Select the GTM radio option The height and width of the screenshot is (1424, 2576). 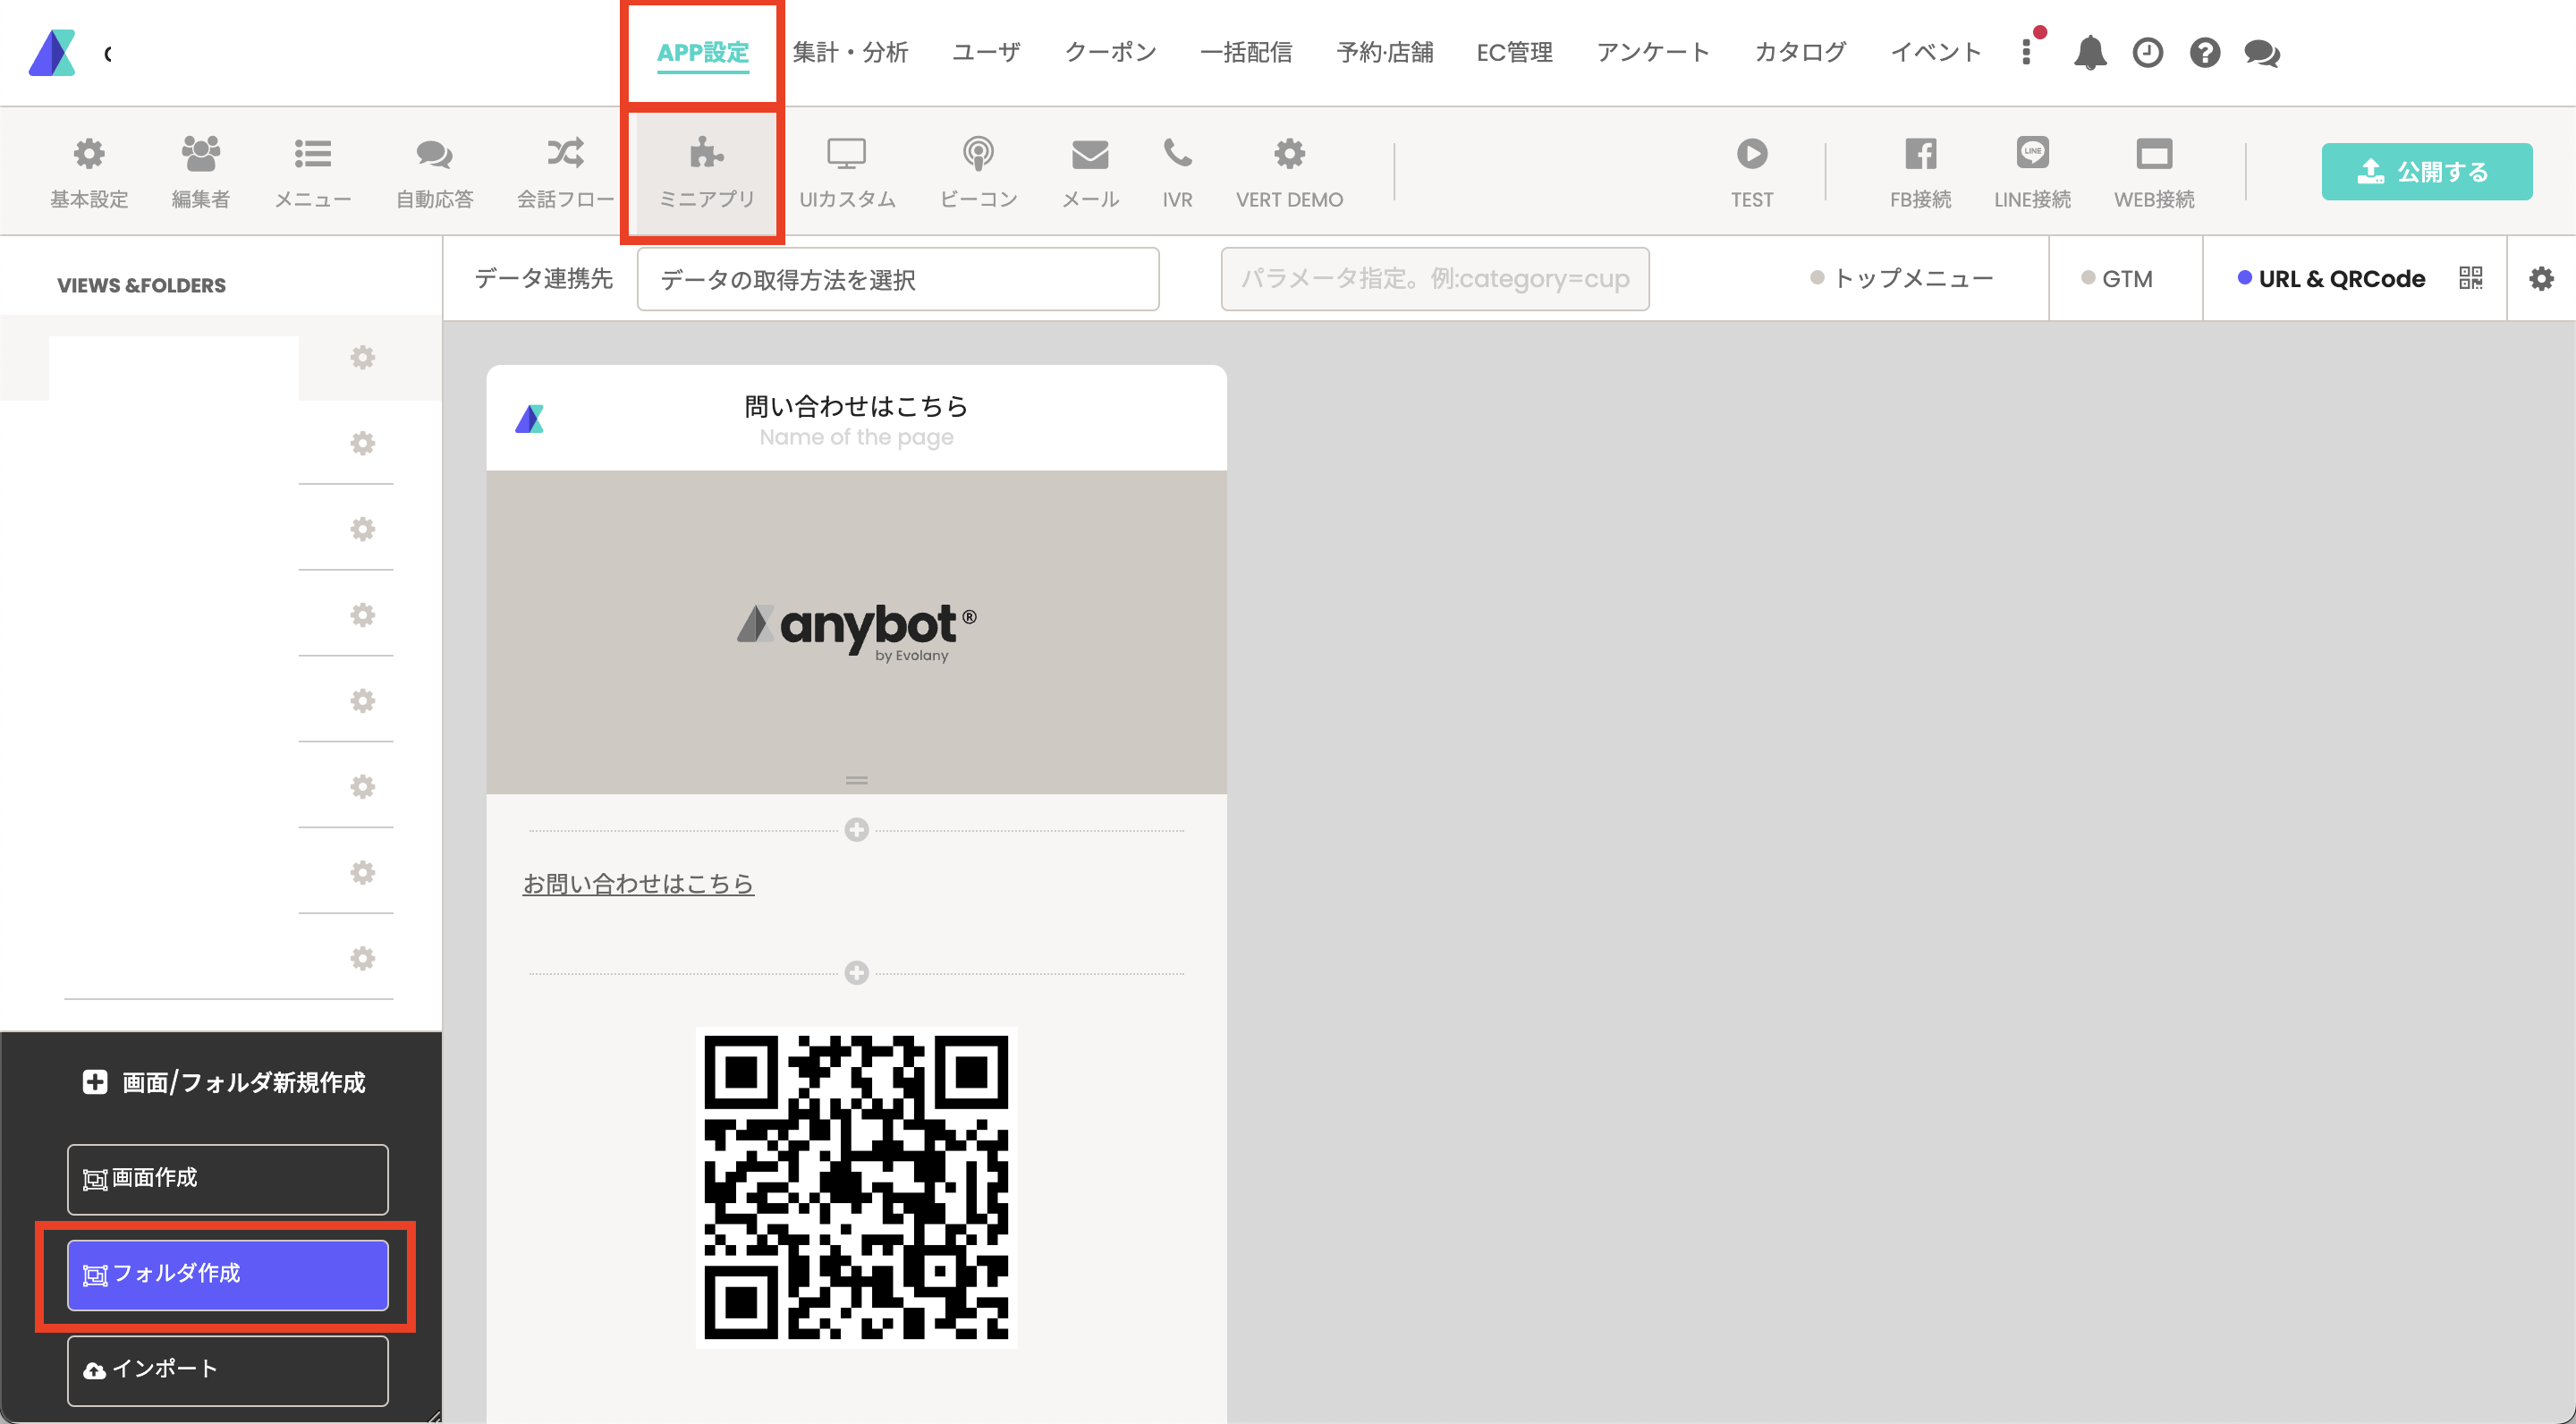2116,278
